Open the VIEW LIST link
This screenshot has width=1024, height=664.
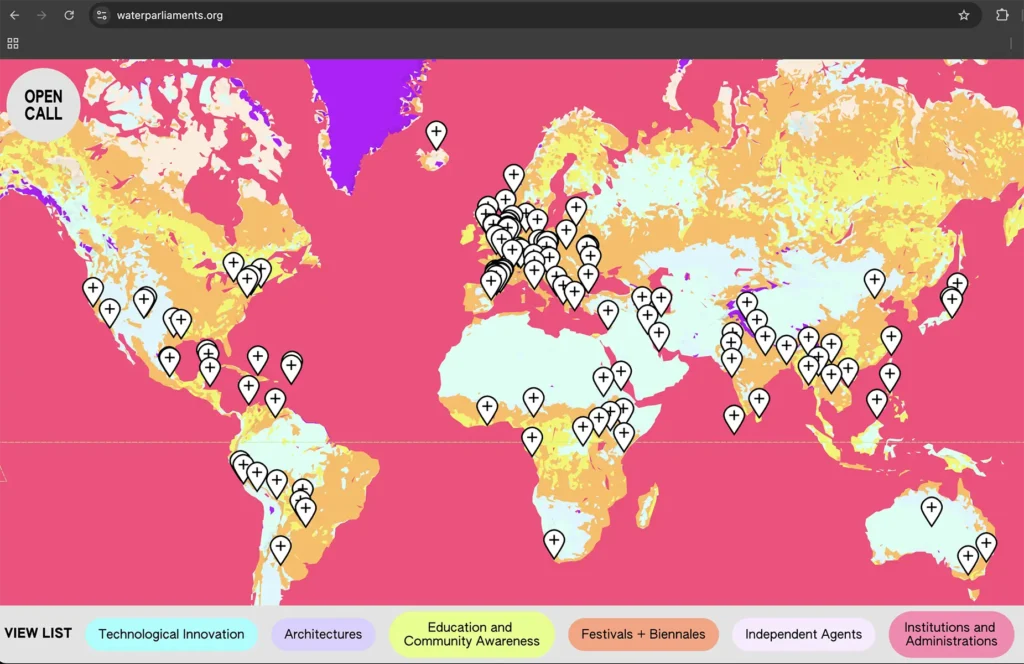pyautogui.click(x=38, y=633)
